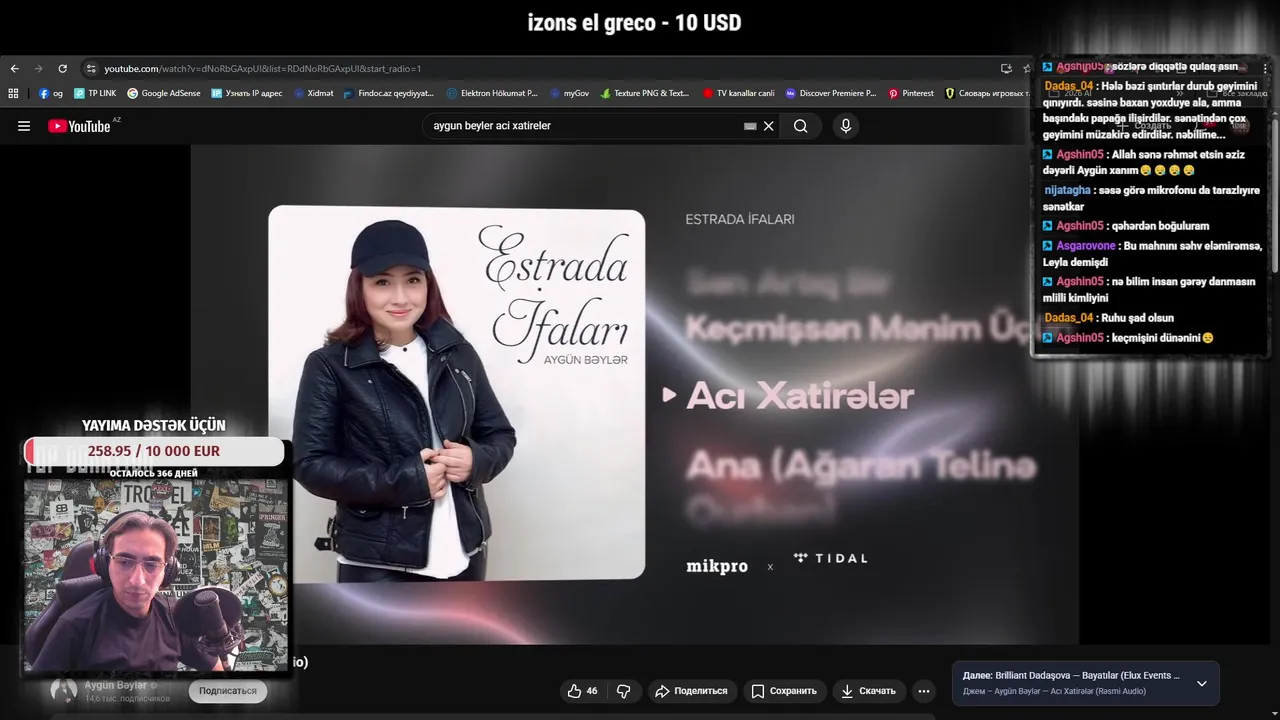Go forward with the browser forward arrow

(38, 69)
